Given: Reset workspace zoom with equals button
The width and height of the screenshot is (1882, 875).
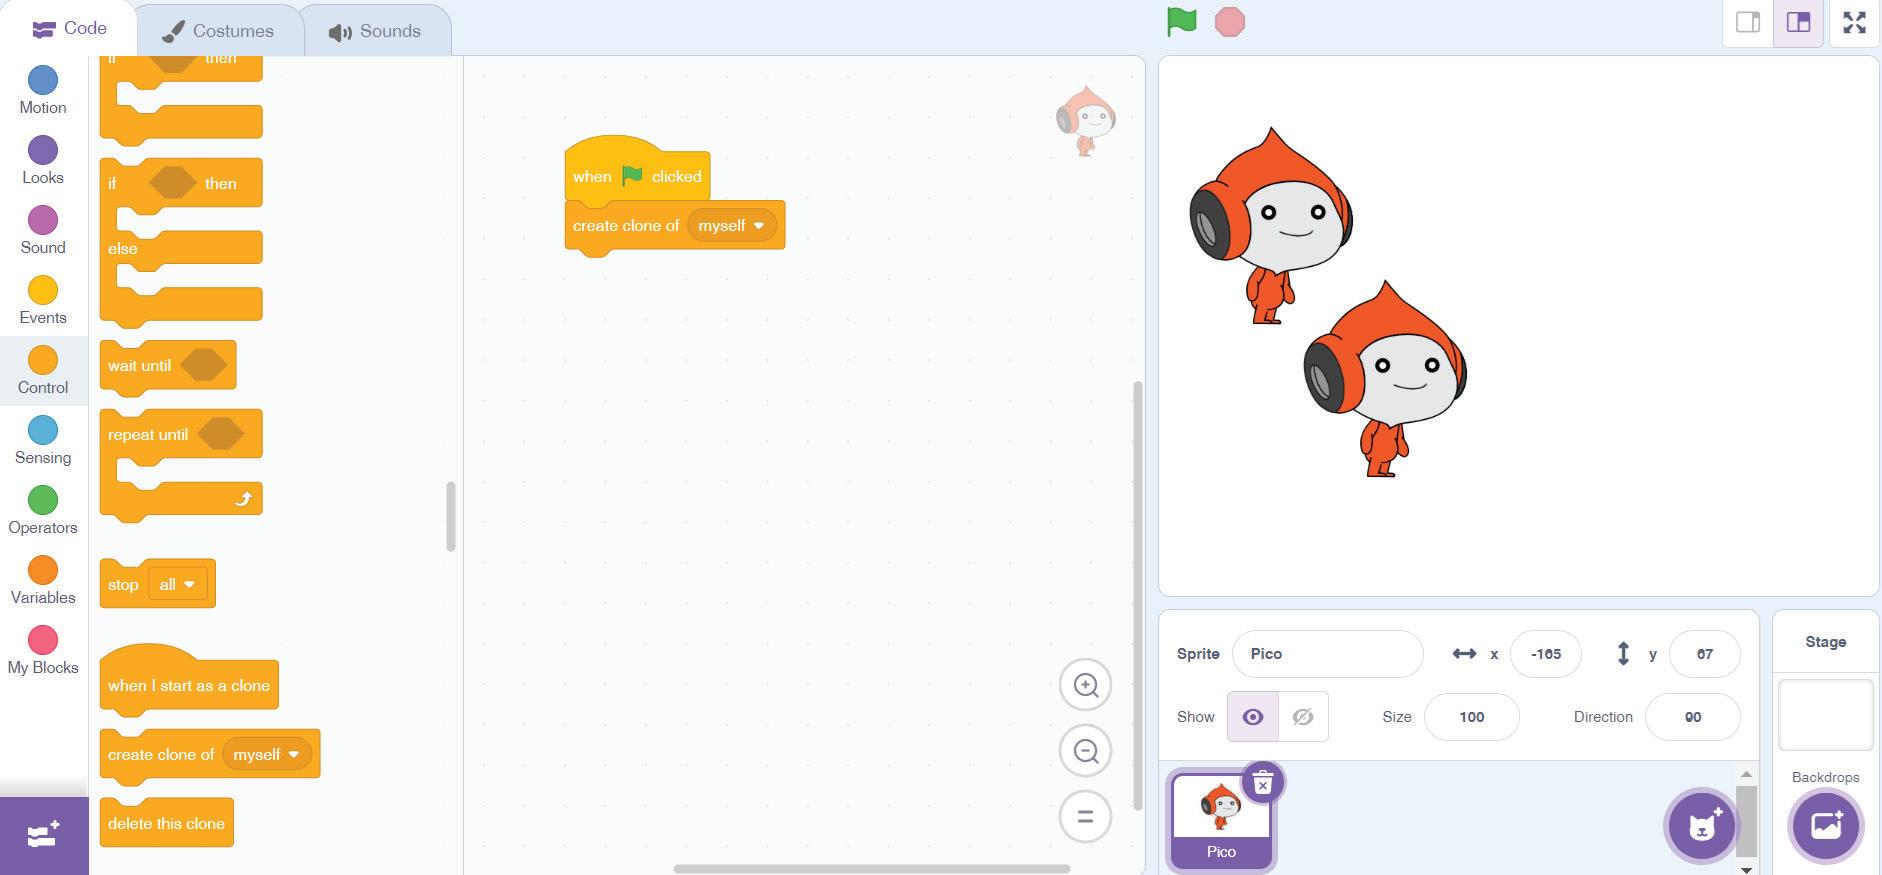Looking at the screenshot, I should pos(1086,817).
